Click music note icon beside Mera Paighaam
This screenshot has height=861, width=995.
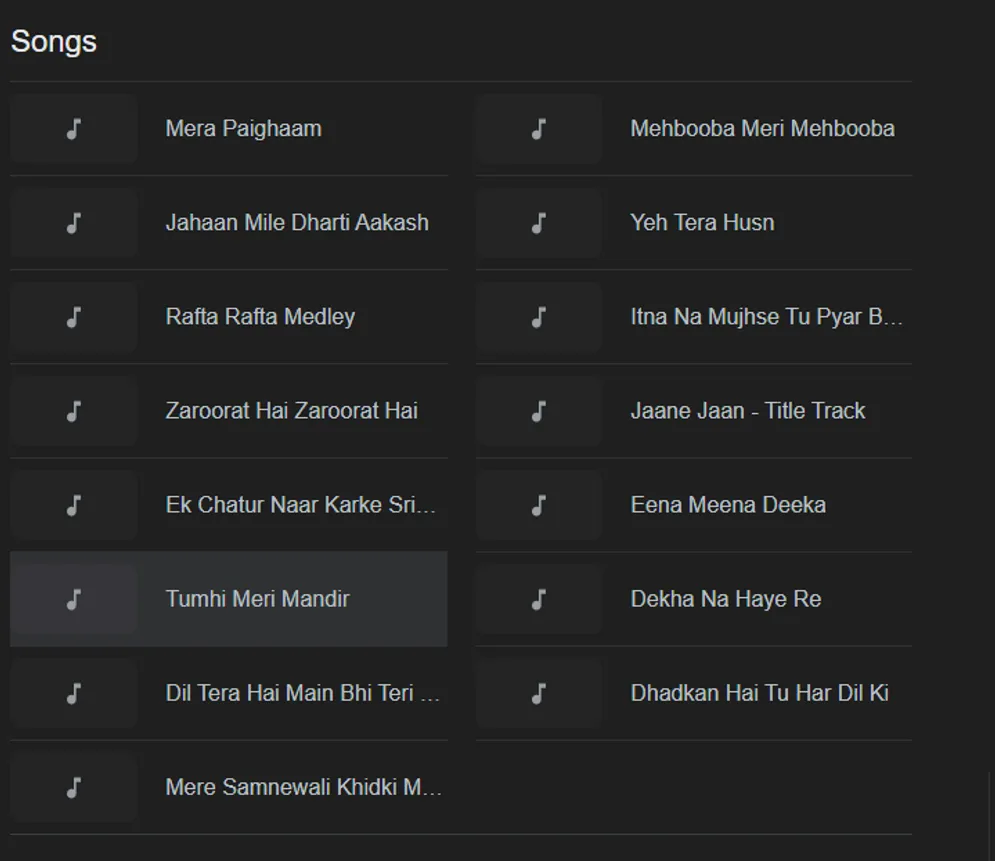[73, 129]
